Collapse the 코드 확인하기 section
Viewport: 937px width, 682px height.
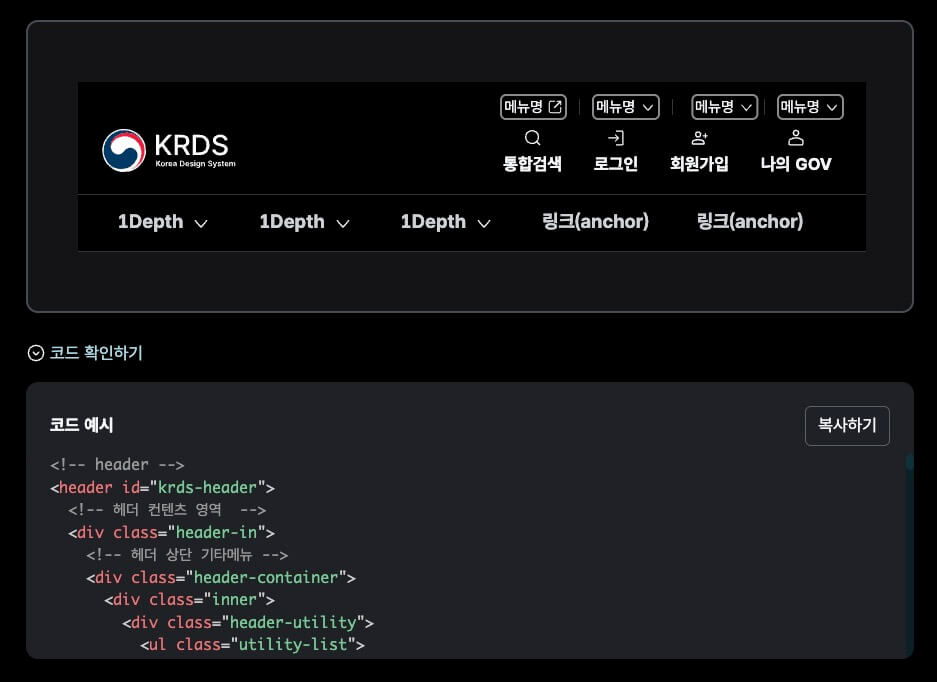pyautogui.click(x=85, y=353)
